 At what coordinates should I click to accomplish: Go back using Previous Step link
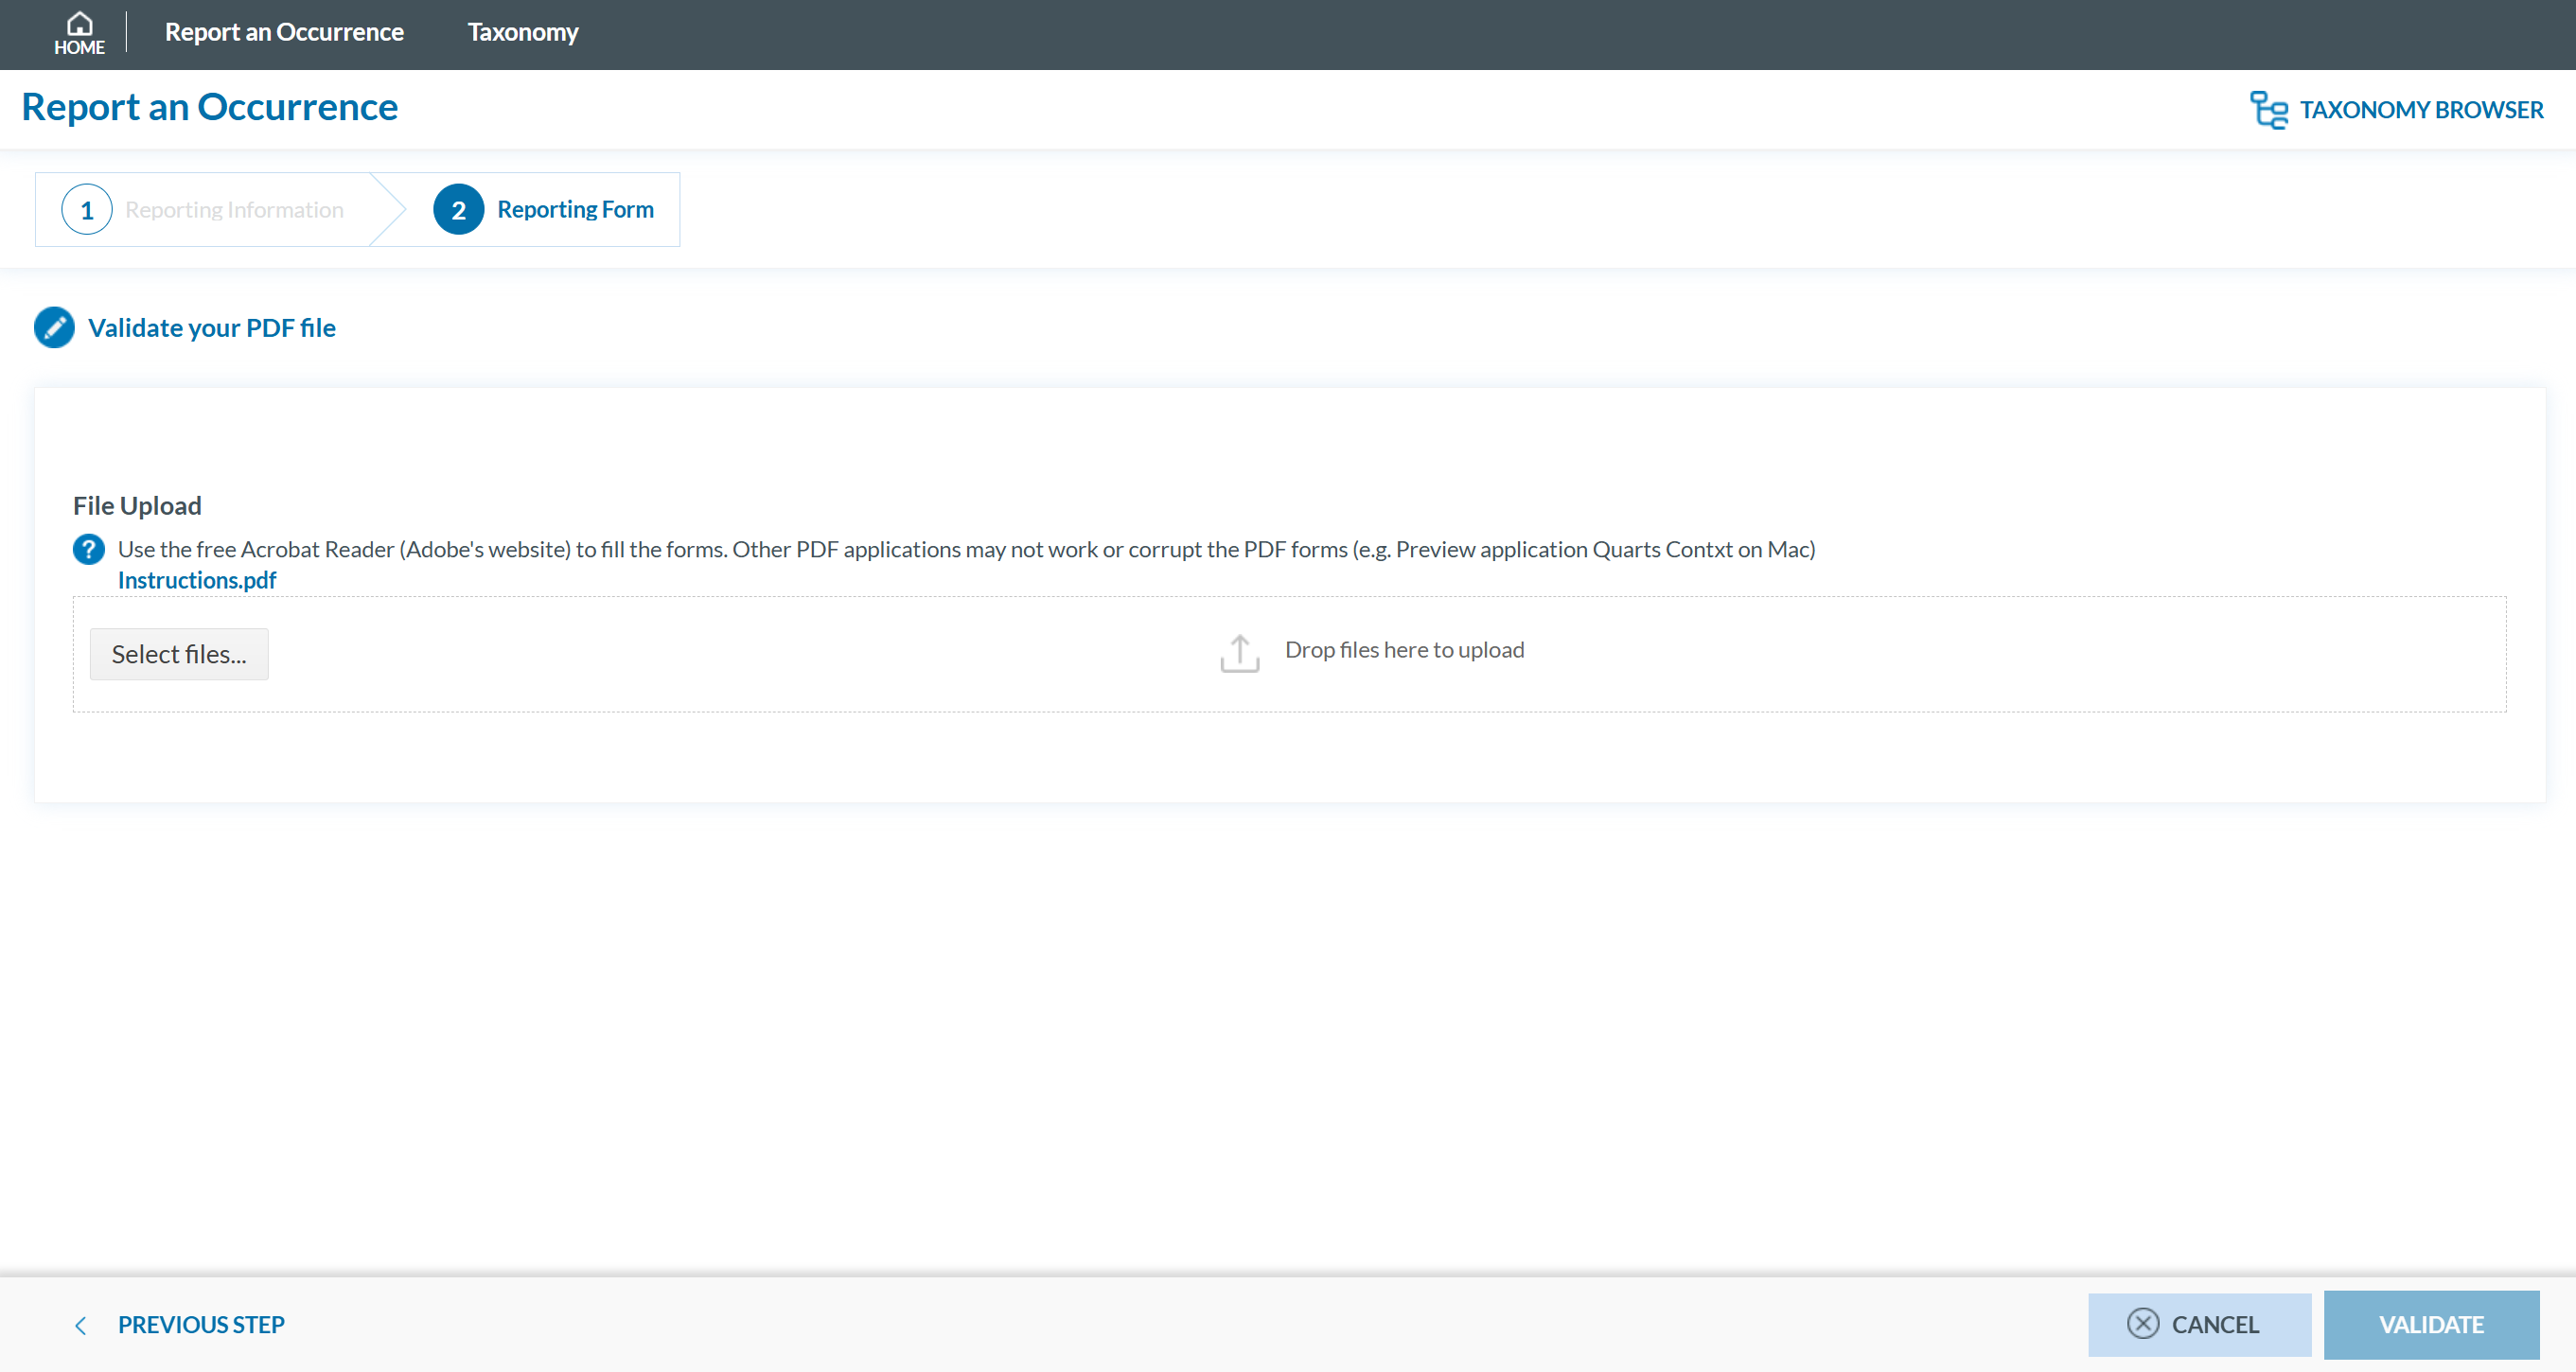(201, 1325)
